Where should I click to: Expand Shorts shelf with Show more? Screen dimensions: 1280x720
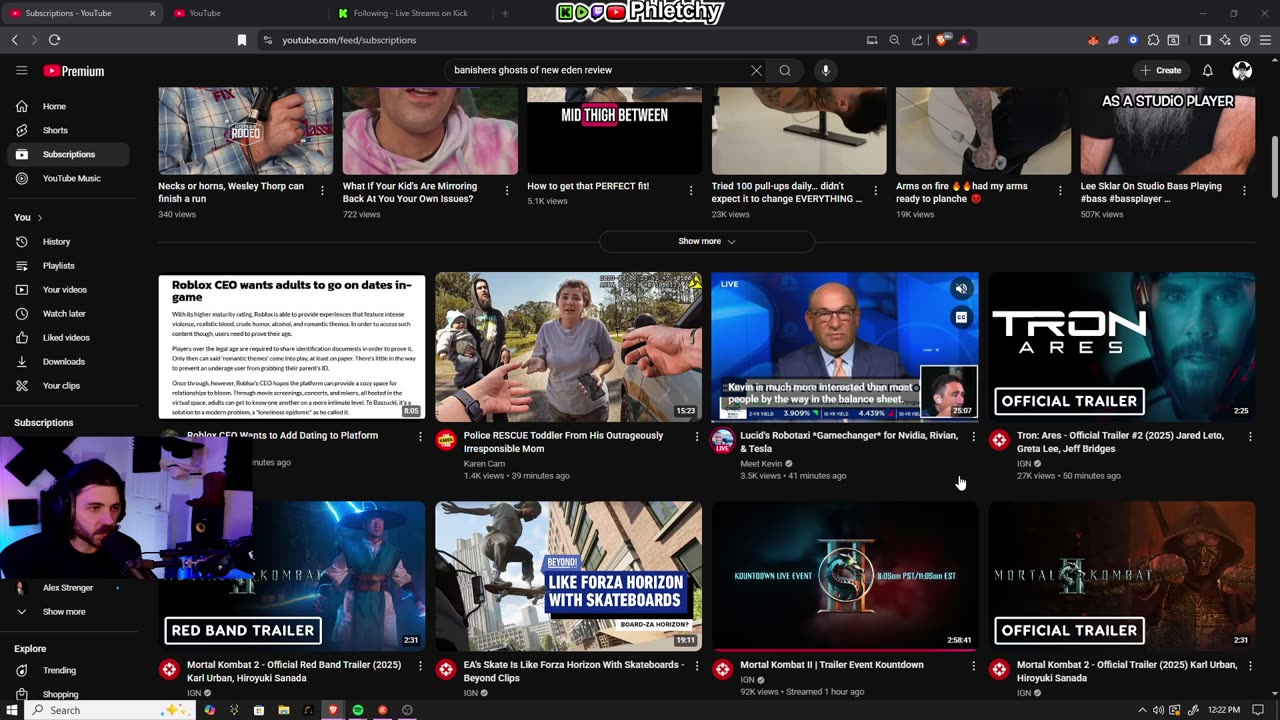706,241
